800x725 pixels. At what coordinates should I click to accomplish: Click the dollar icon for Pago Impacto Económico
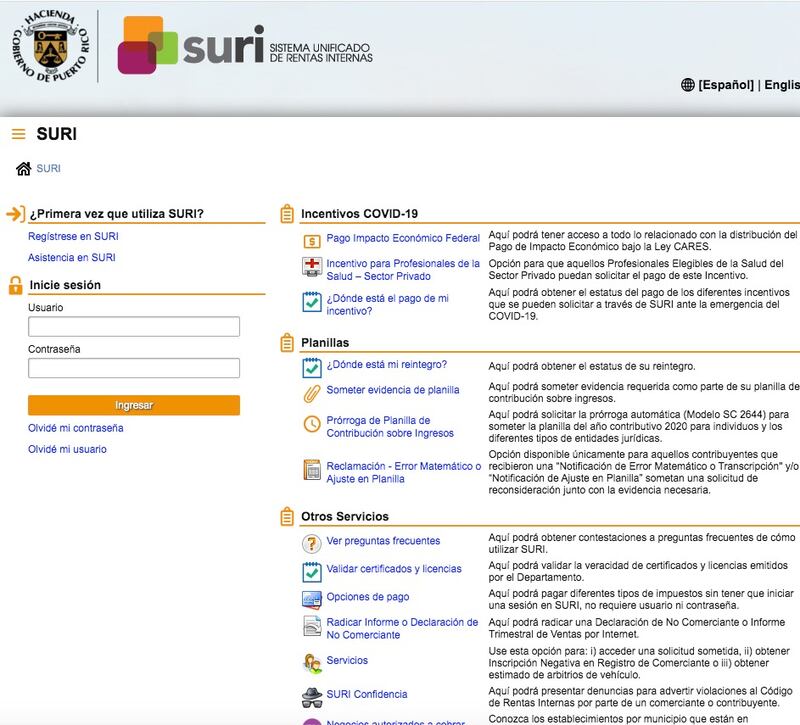coord(312,241)
